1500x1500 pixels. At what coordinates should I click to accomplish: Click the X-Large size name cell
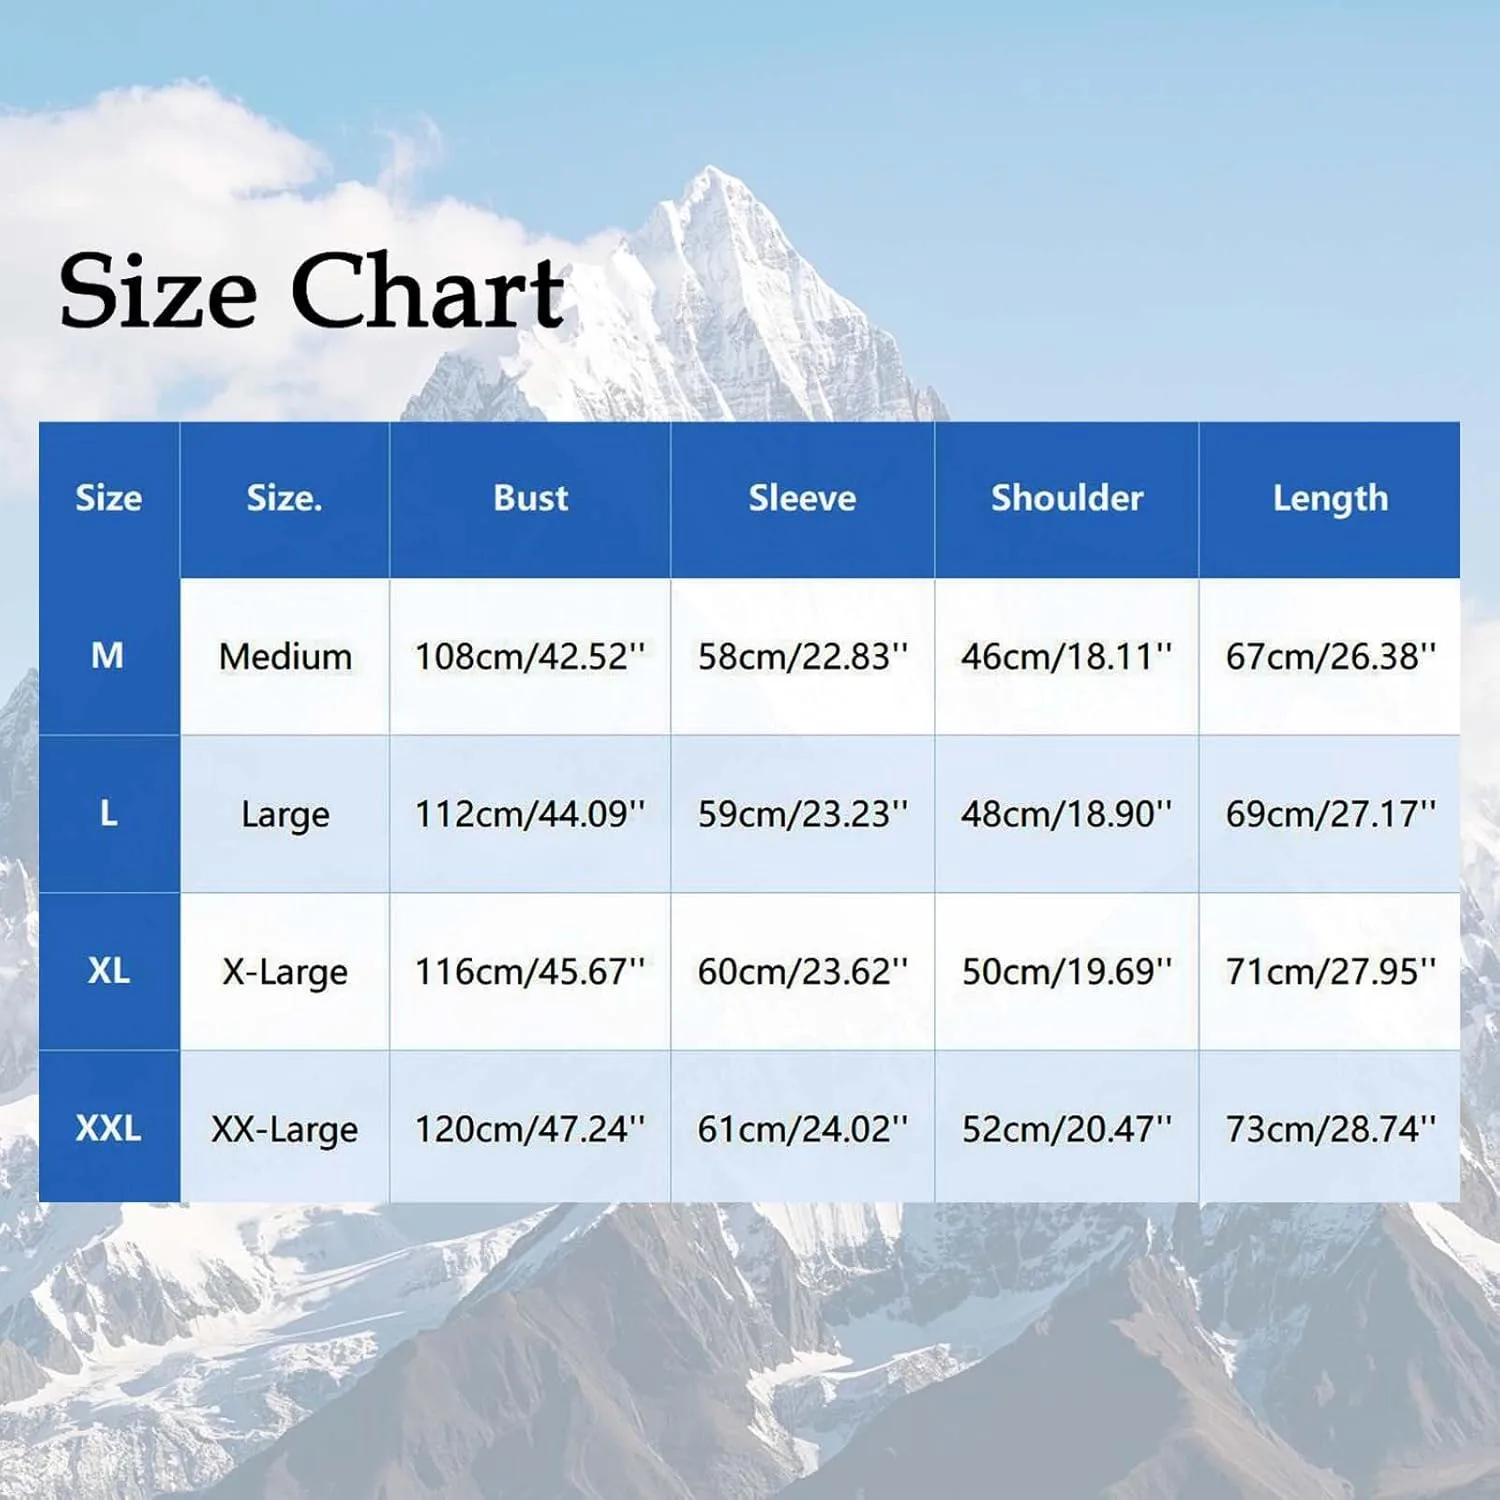coord(285,970)
